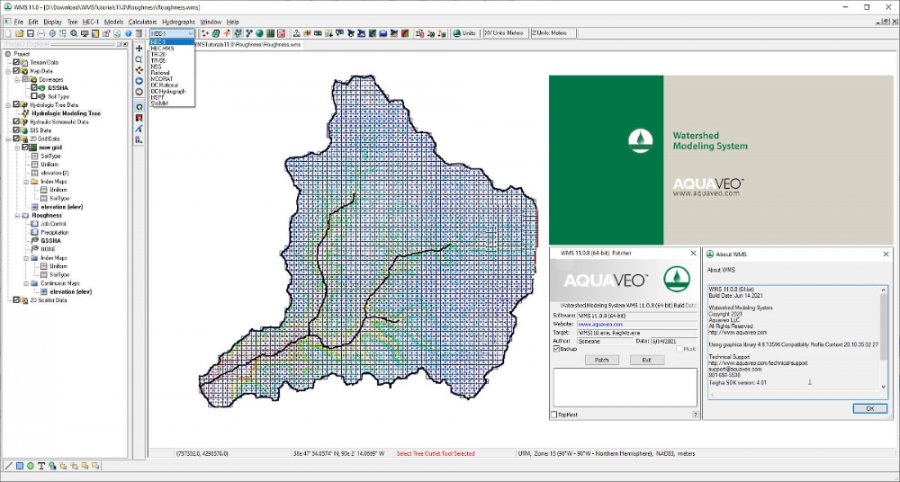Select the Zoom magnifier tool in vertical toolbar

[x=139, y=59]
